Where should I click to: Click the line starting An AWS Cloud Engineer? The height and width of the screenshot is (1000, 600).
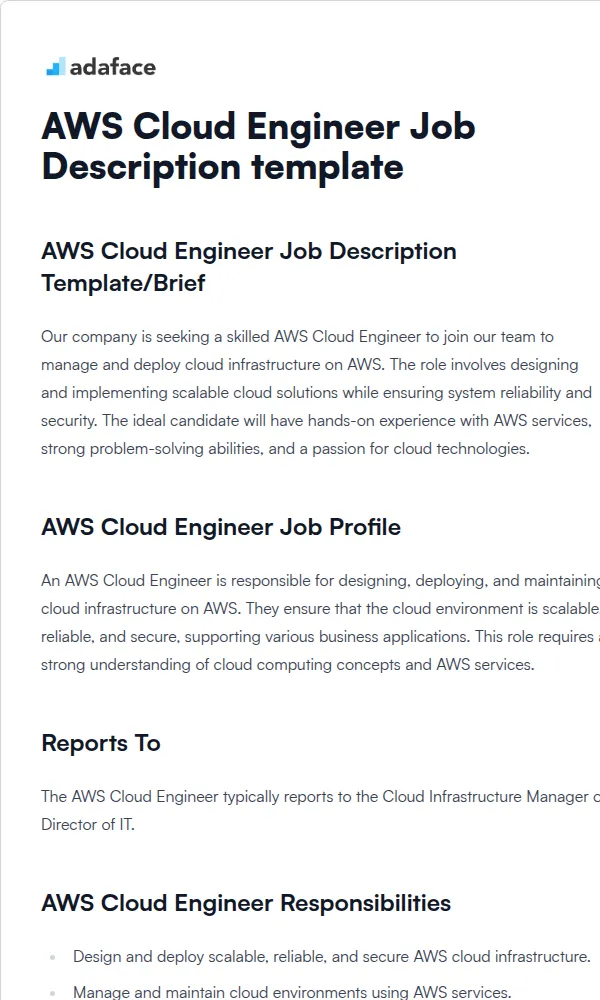pyautogui.click(x=321, y=580)
